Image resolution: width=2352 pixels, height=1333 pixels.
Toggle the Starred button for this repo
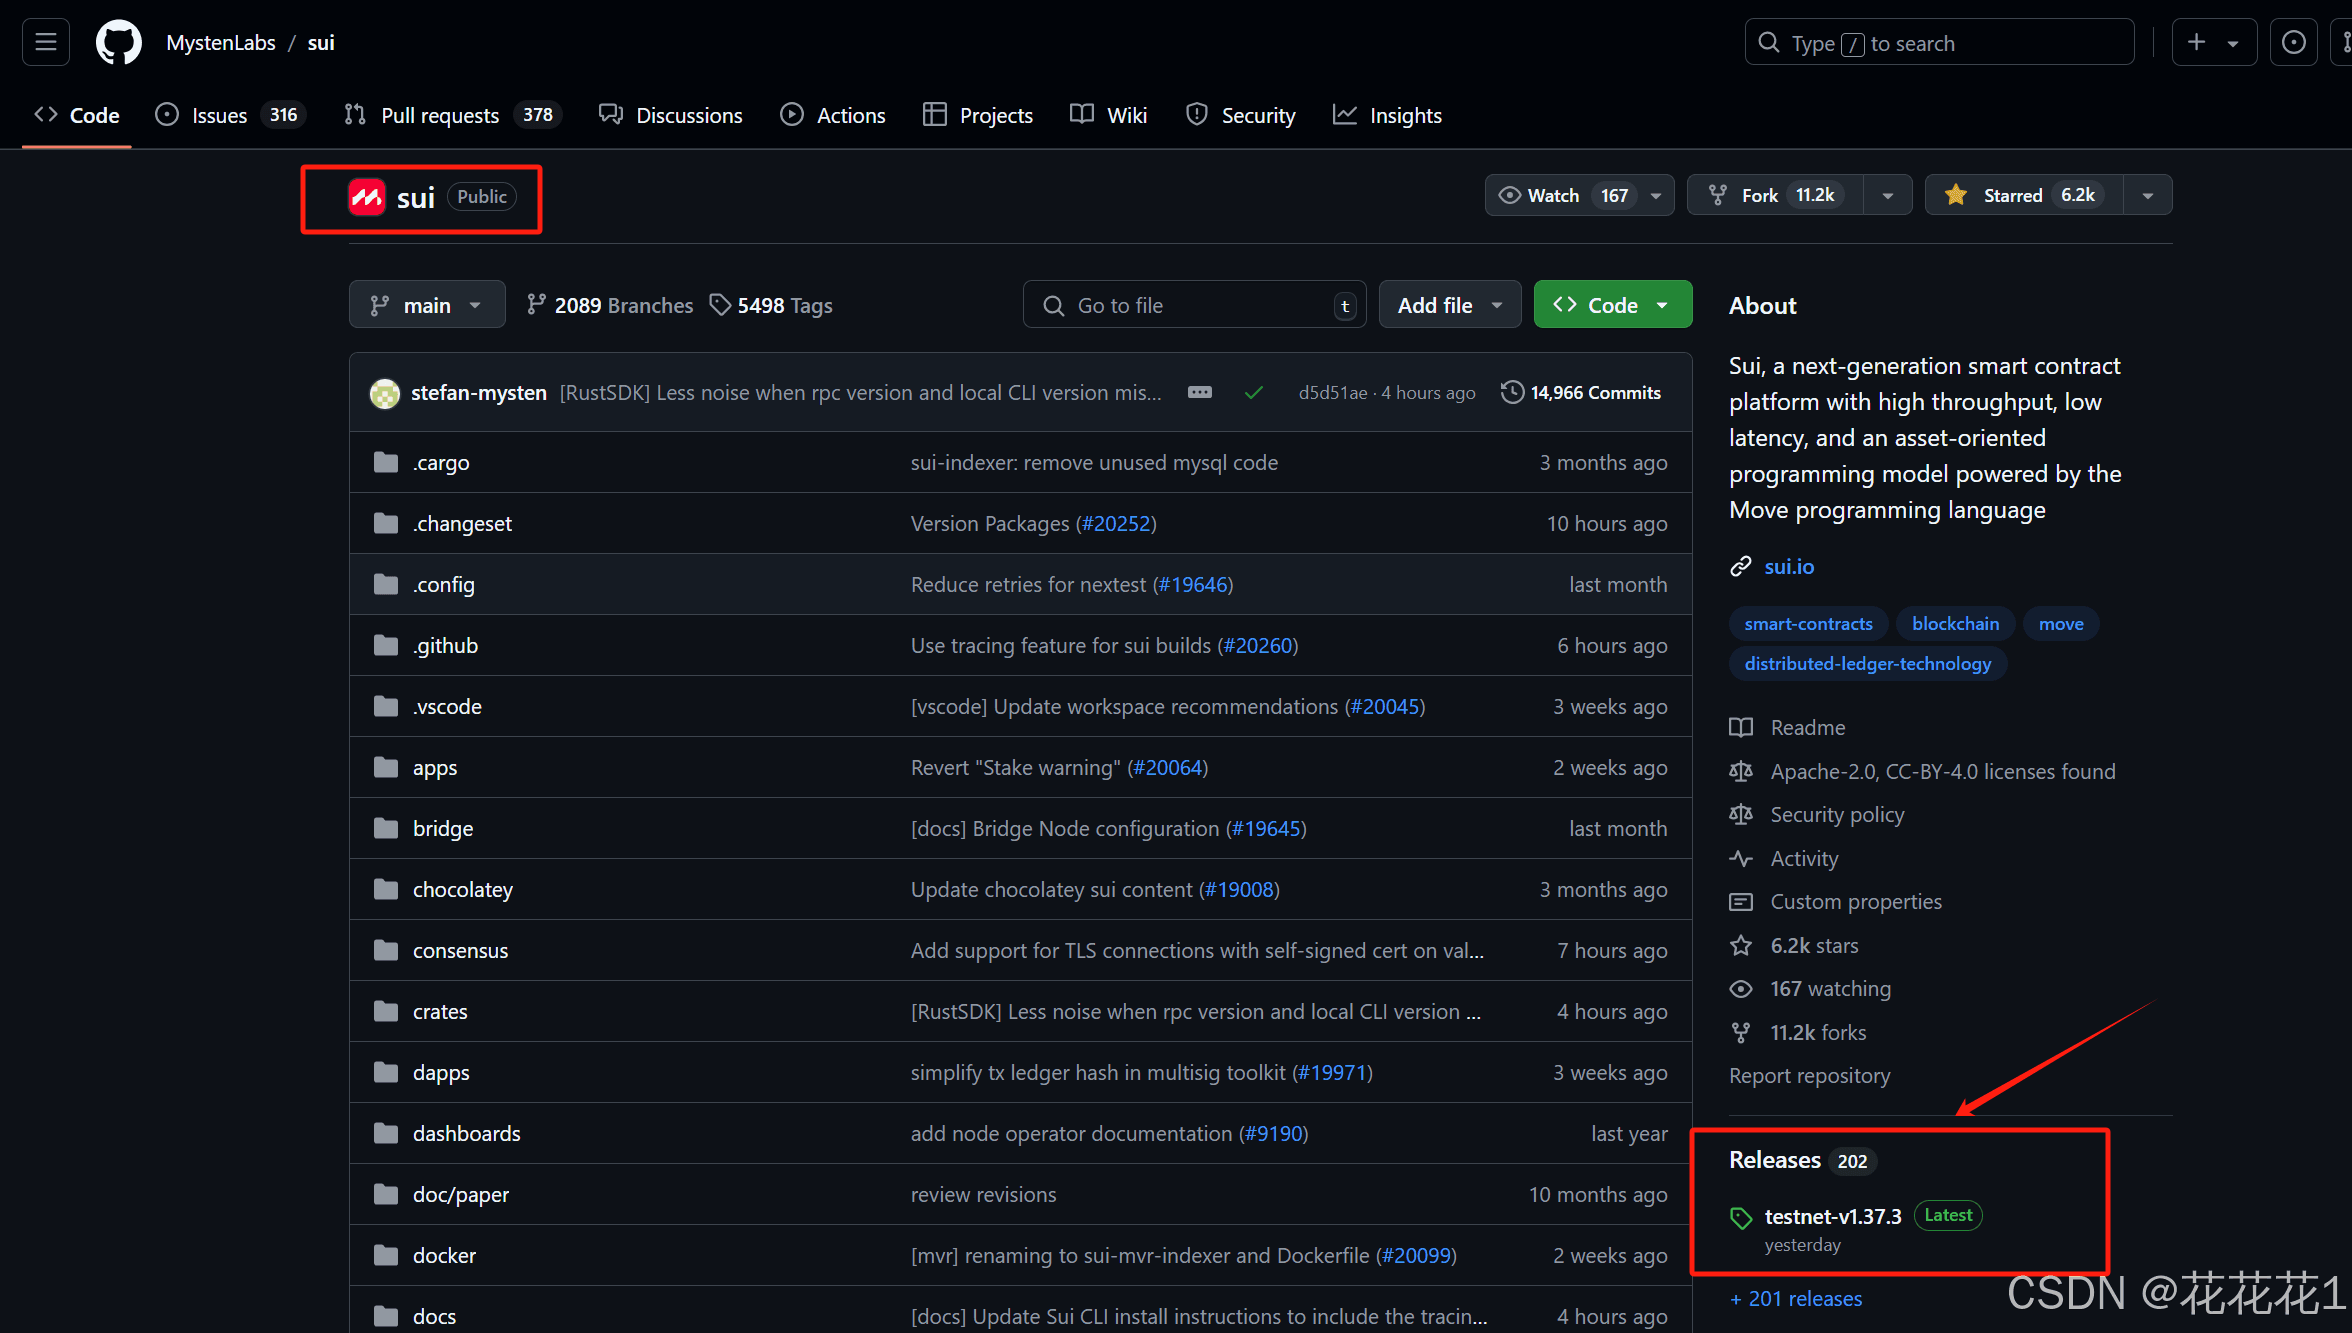point(2024,195)
